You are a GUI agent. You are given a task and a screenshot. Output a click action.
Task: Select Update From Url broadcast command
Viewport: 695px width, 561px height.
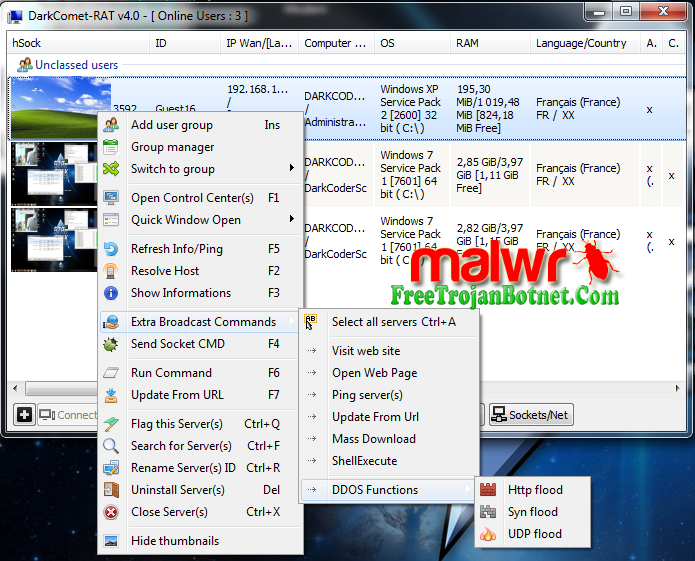tap(389, 417)
